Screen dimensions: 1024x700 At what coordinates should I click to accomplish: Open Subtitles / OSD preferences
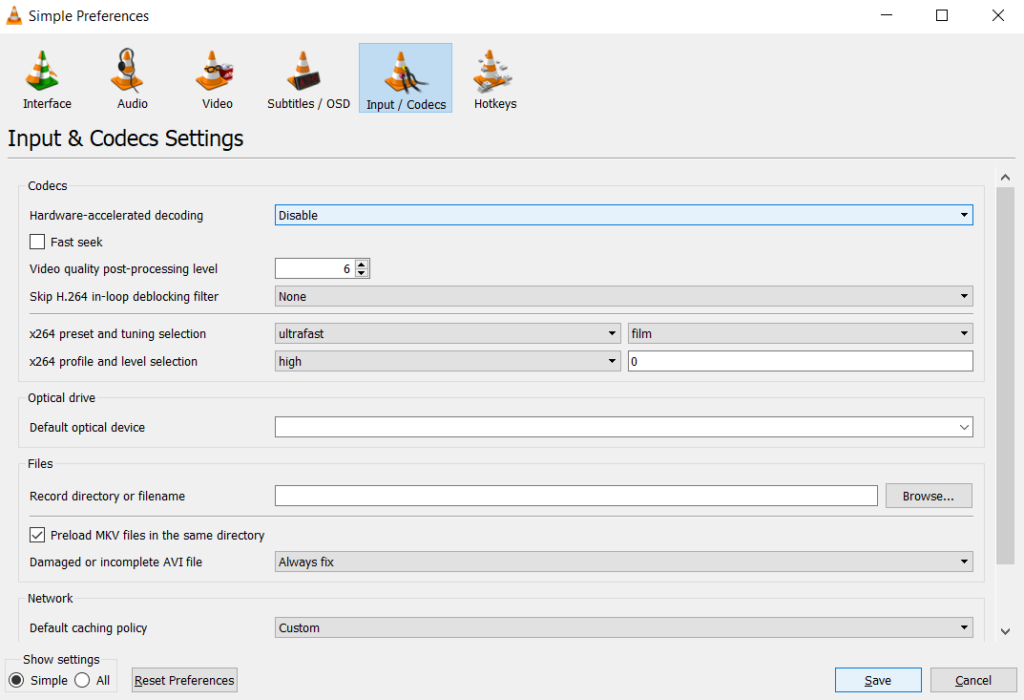pyautogui.click(x=307, y=77)
